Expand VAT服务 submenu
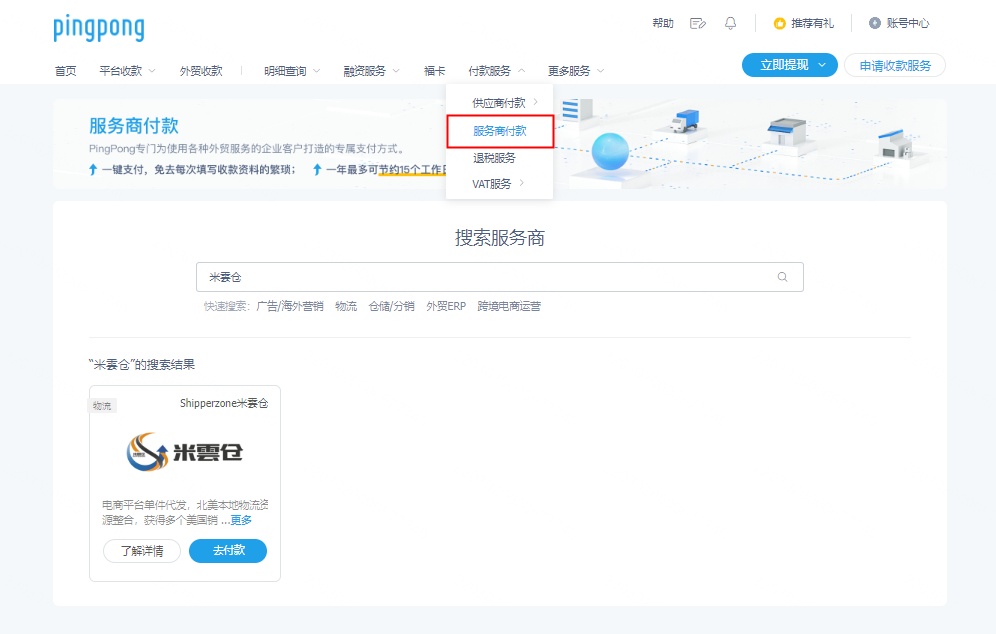The image size is (996, 634). [499, 184]
